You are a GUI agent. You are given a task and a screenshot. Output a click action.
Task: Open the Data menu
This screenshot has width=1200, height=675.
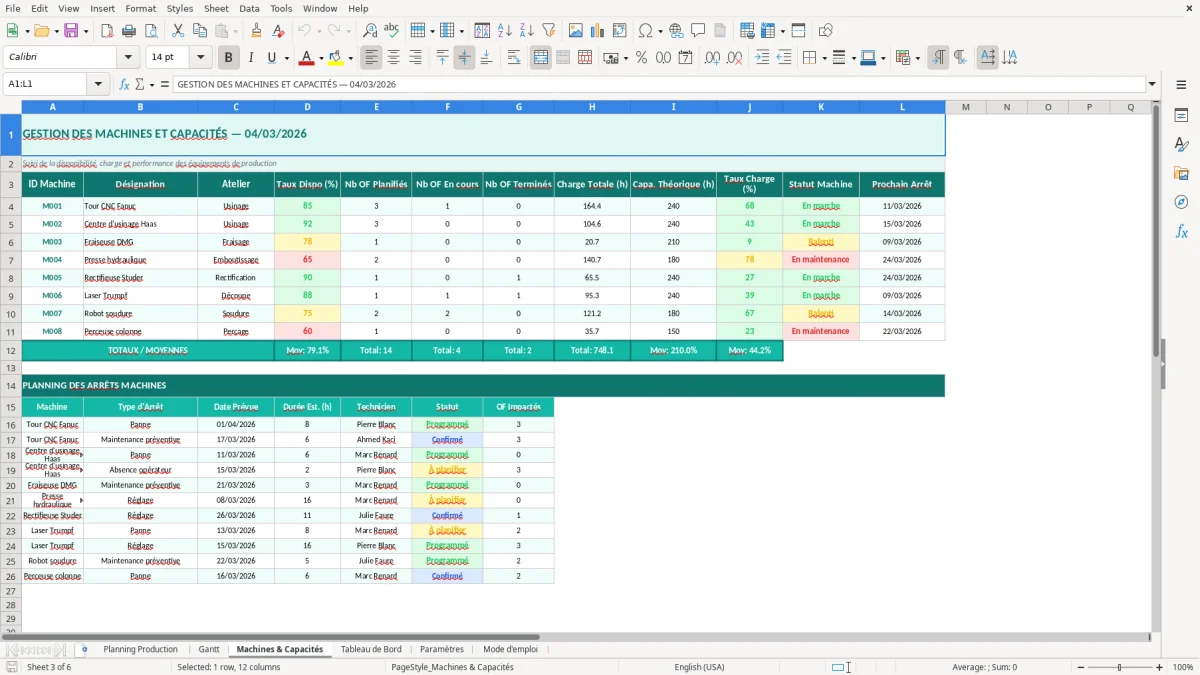click(x=249, y=8)
